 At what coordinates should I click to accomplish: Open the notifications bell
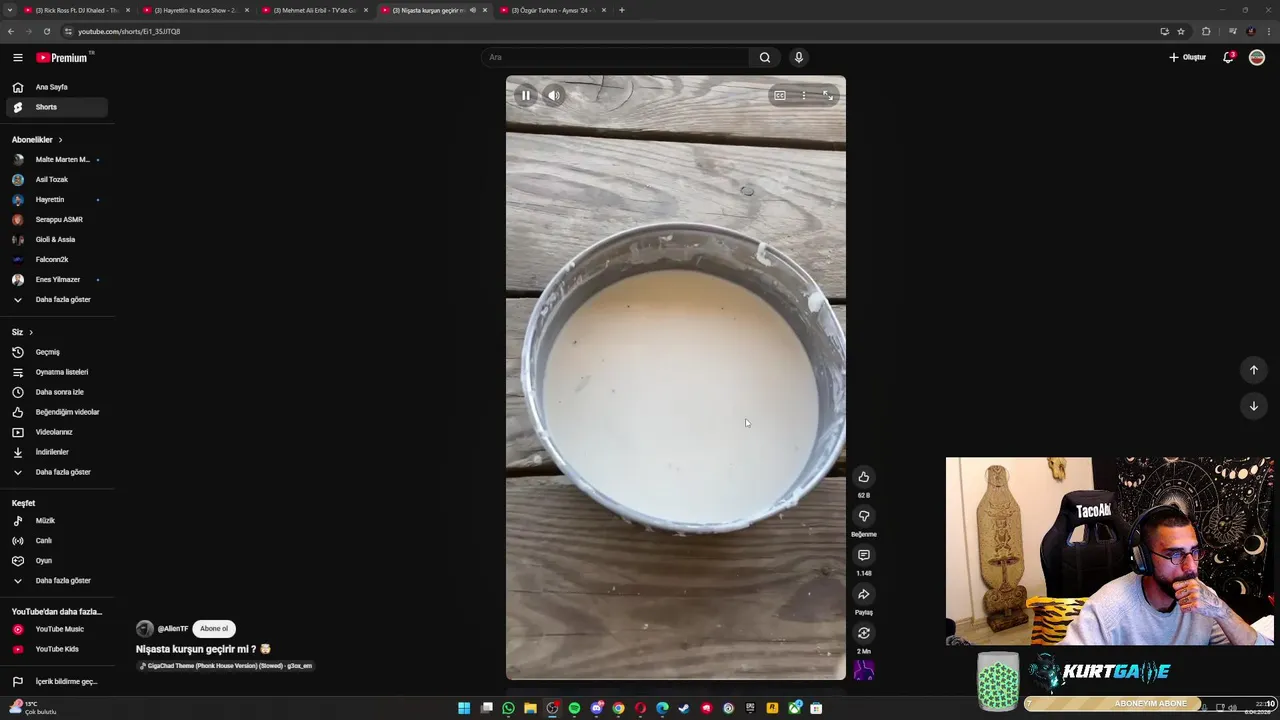(x=1229, y=57)
